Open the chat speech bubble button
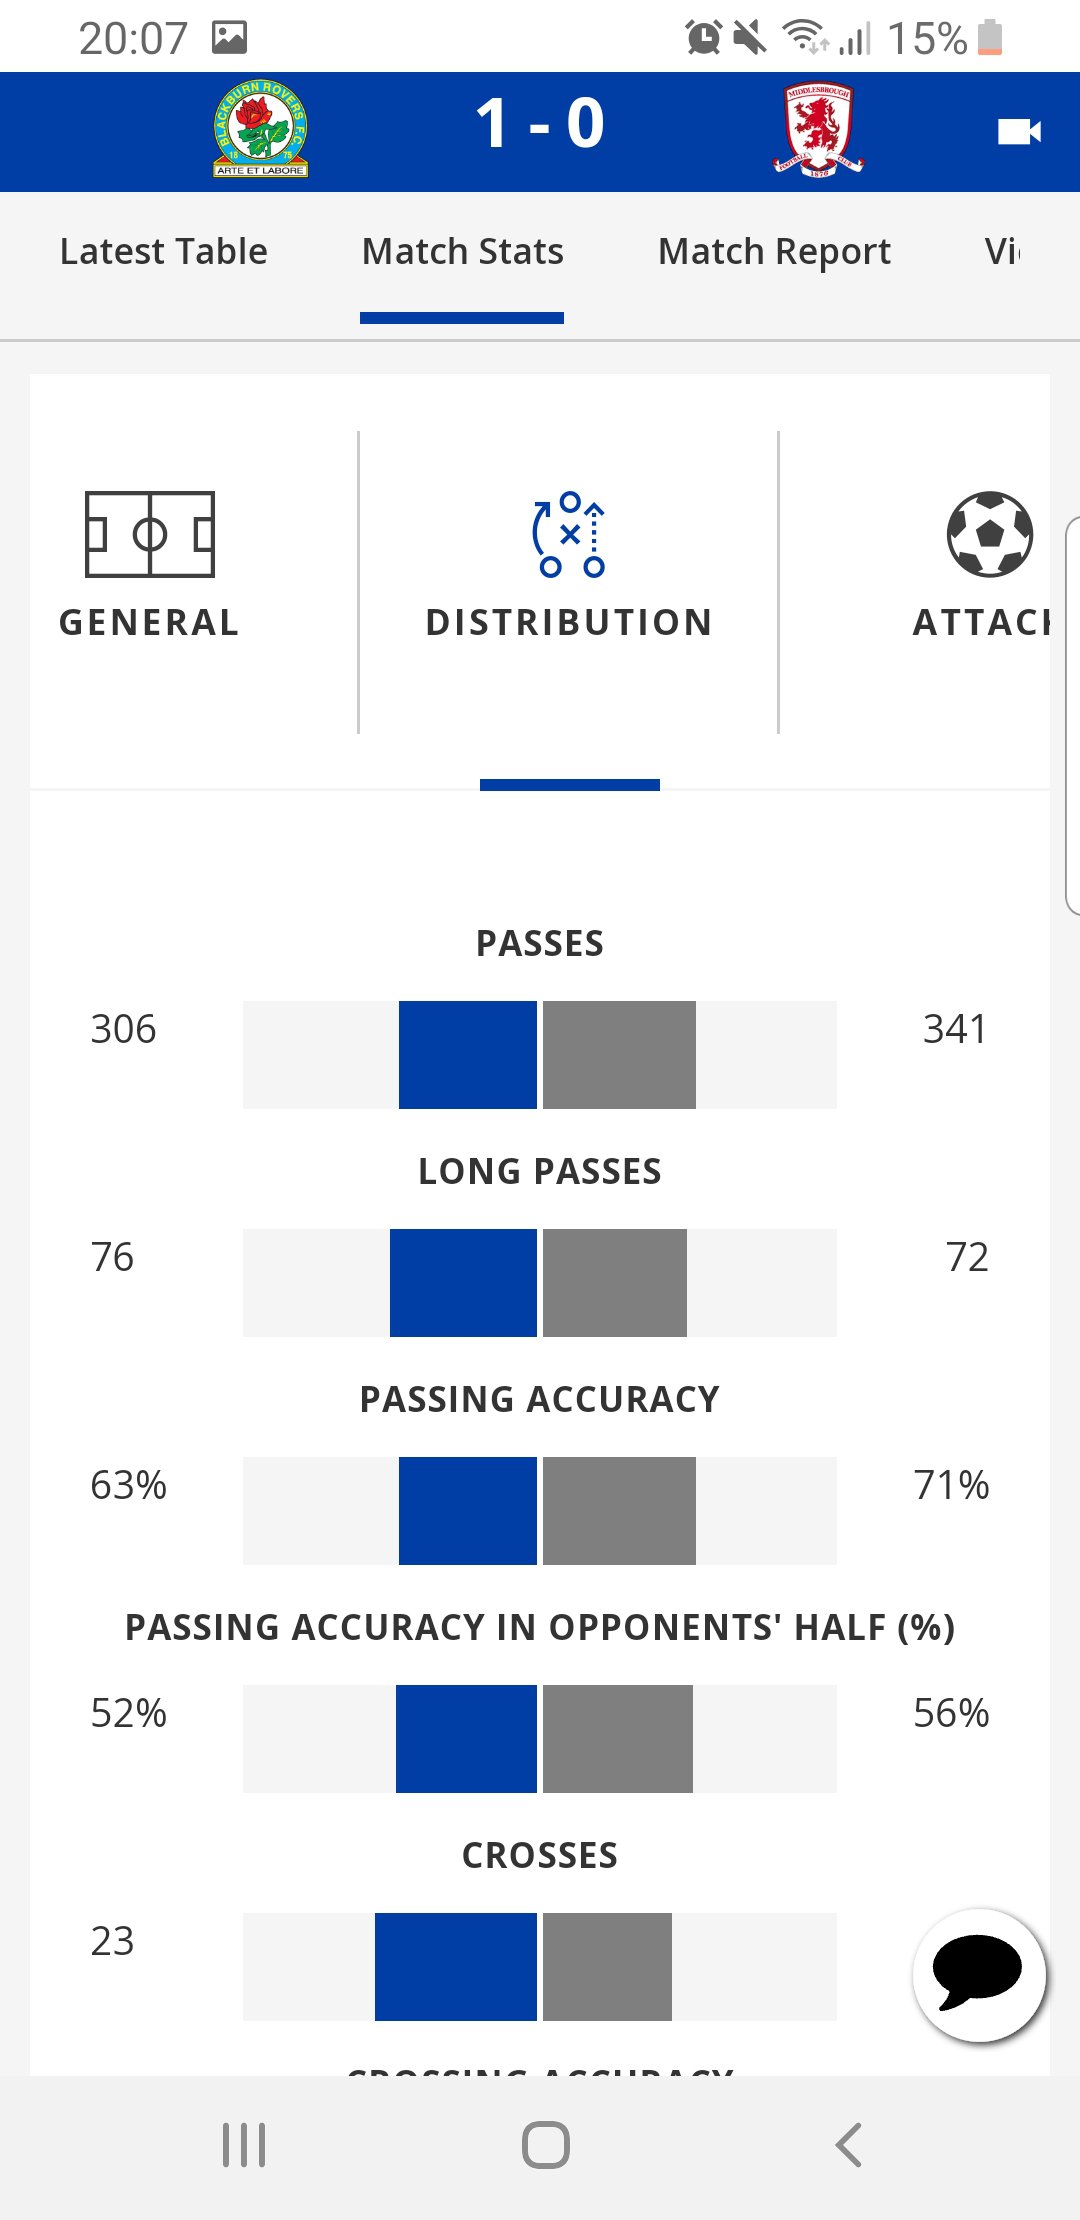The width and height of the screenshot is (1080, 2220). pos(979,1975)
